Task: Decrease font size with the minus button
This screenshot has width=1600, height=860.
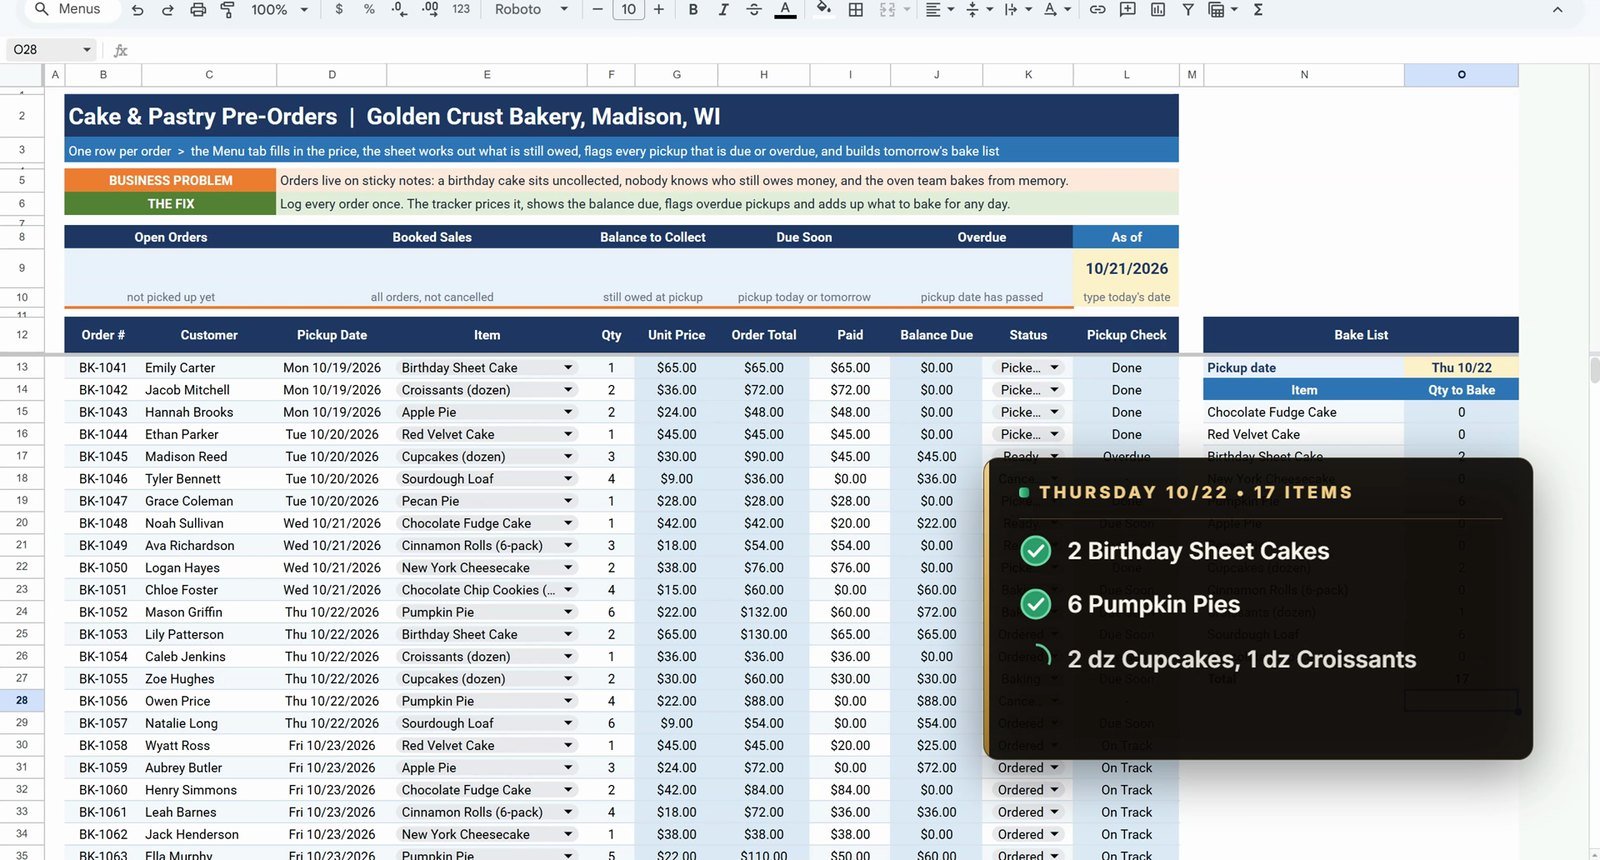Action: tap(598, 9)
